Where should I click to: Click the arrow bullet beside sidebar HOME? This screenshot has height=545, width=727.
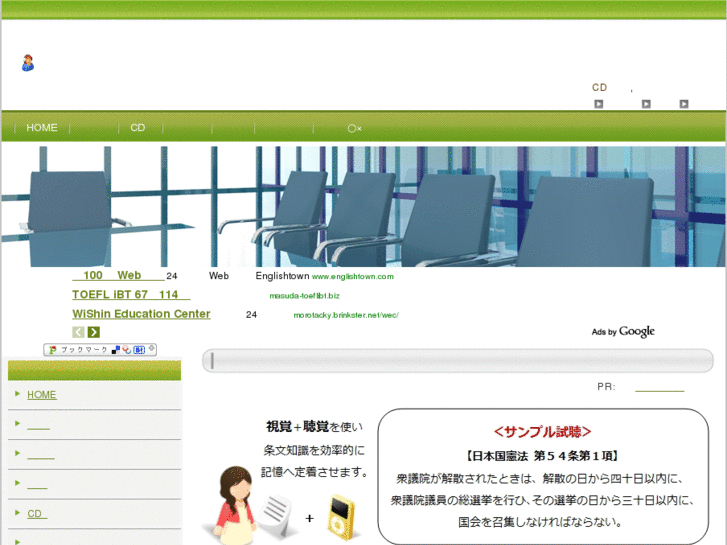17,393
